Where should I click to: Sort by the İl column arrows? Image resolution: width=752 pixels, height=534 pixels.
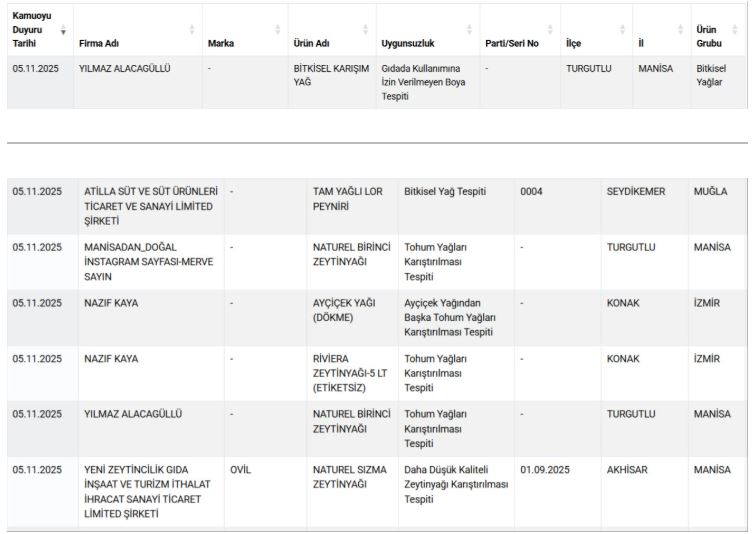pyautogui.click(x=682, y=30)
